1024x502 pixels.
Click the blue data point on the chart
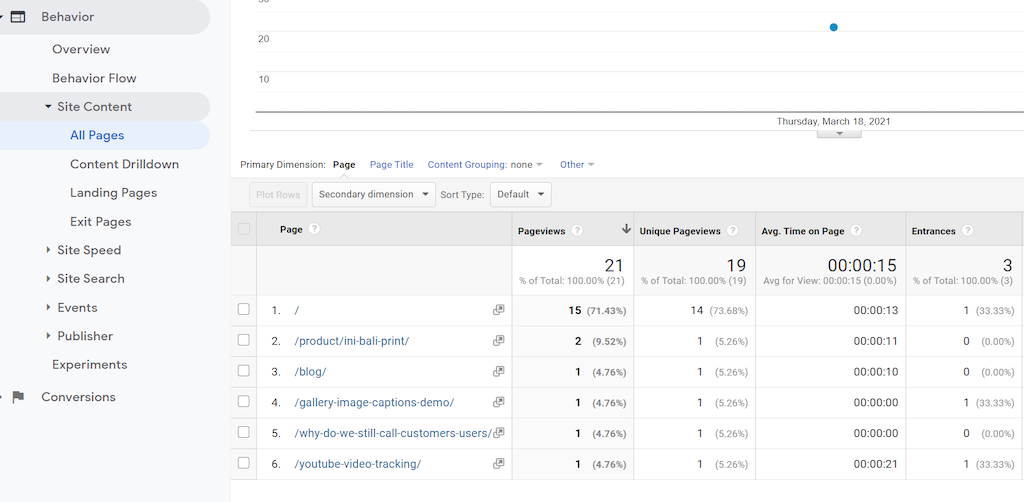pyautogui.click(x=833, y=27)
